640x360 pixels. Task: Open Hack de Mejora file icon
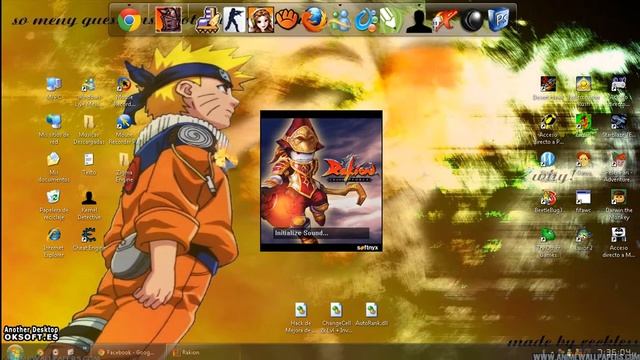pos(301,318)
